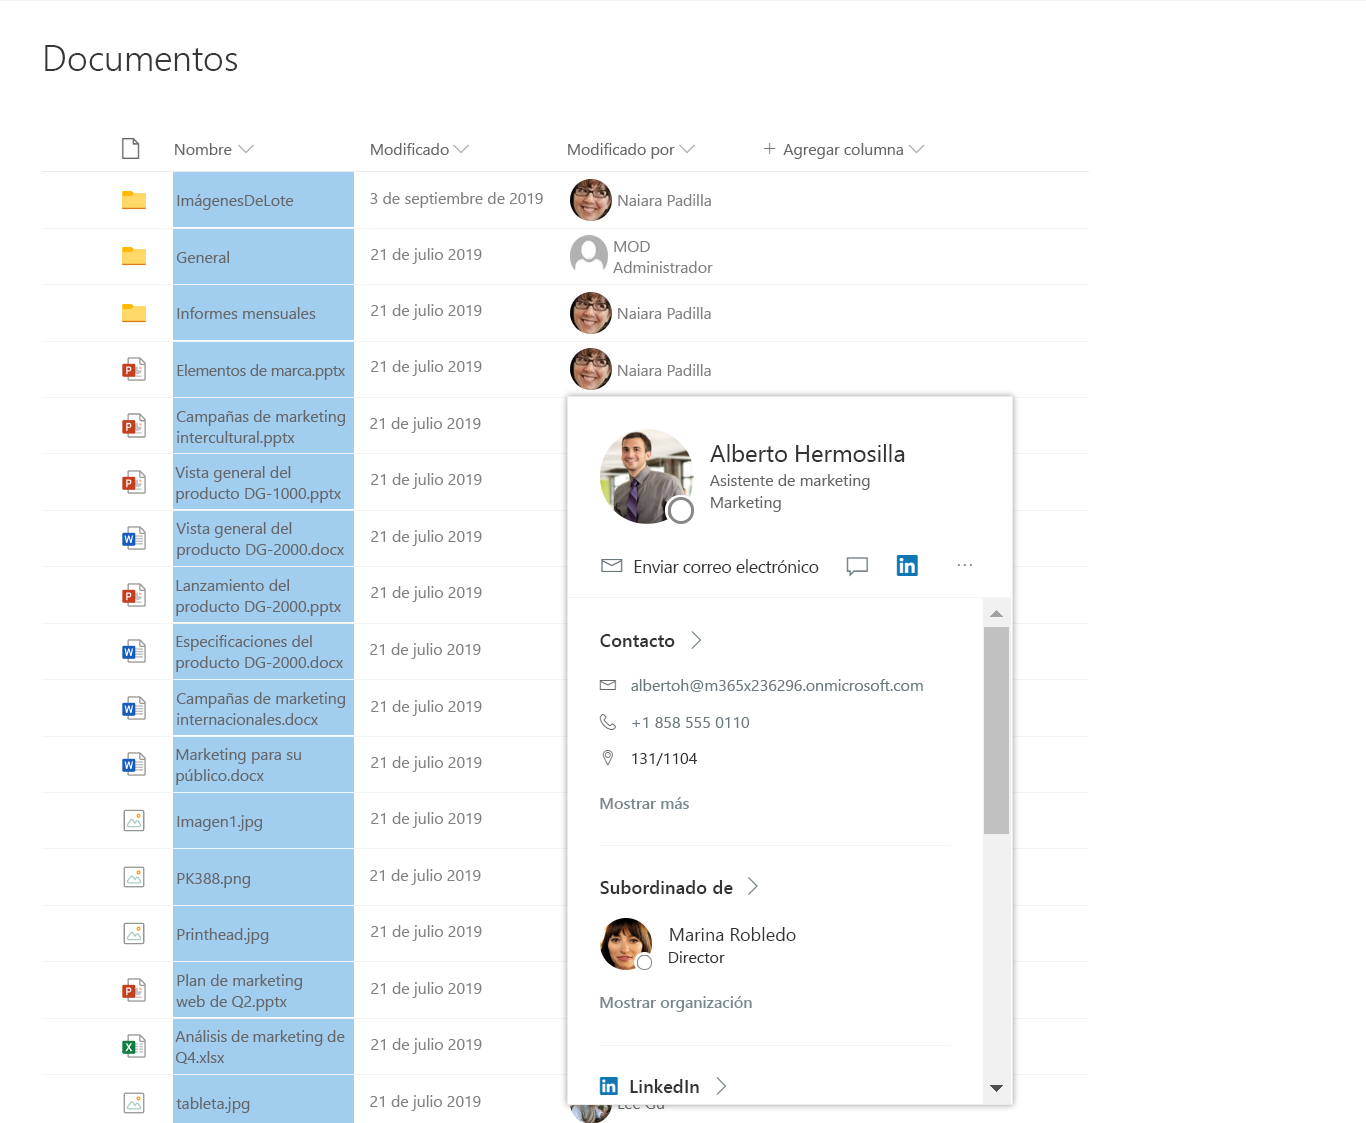1366x1123 pixels.
Task: Open Elementos de marca.pptx file
Action: (260, 370)
